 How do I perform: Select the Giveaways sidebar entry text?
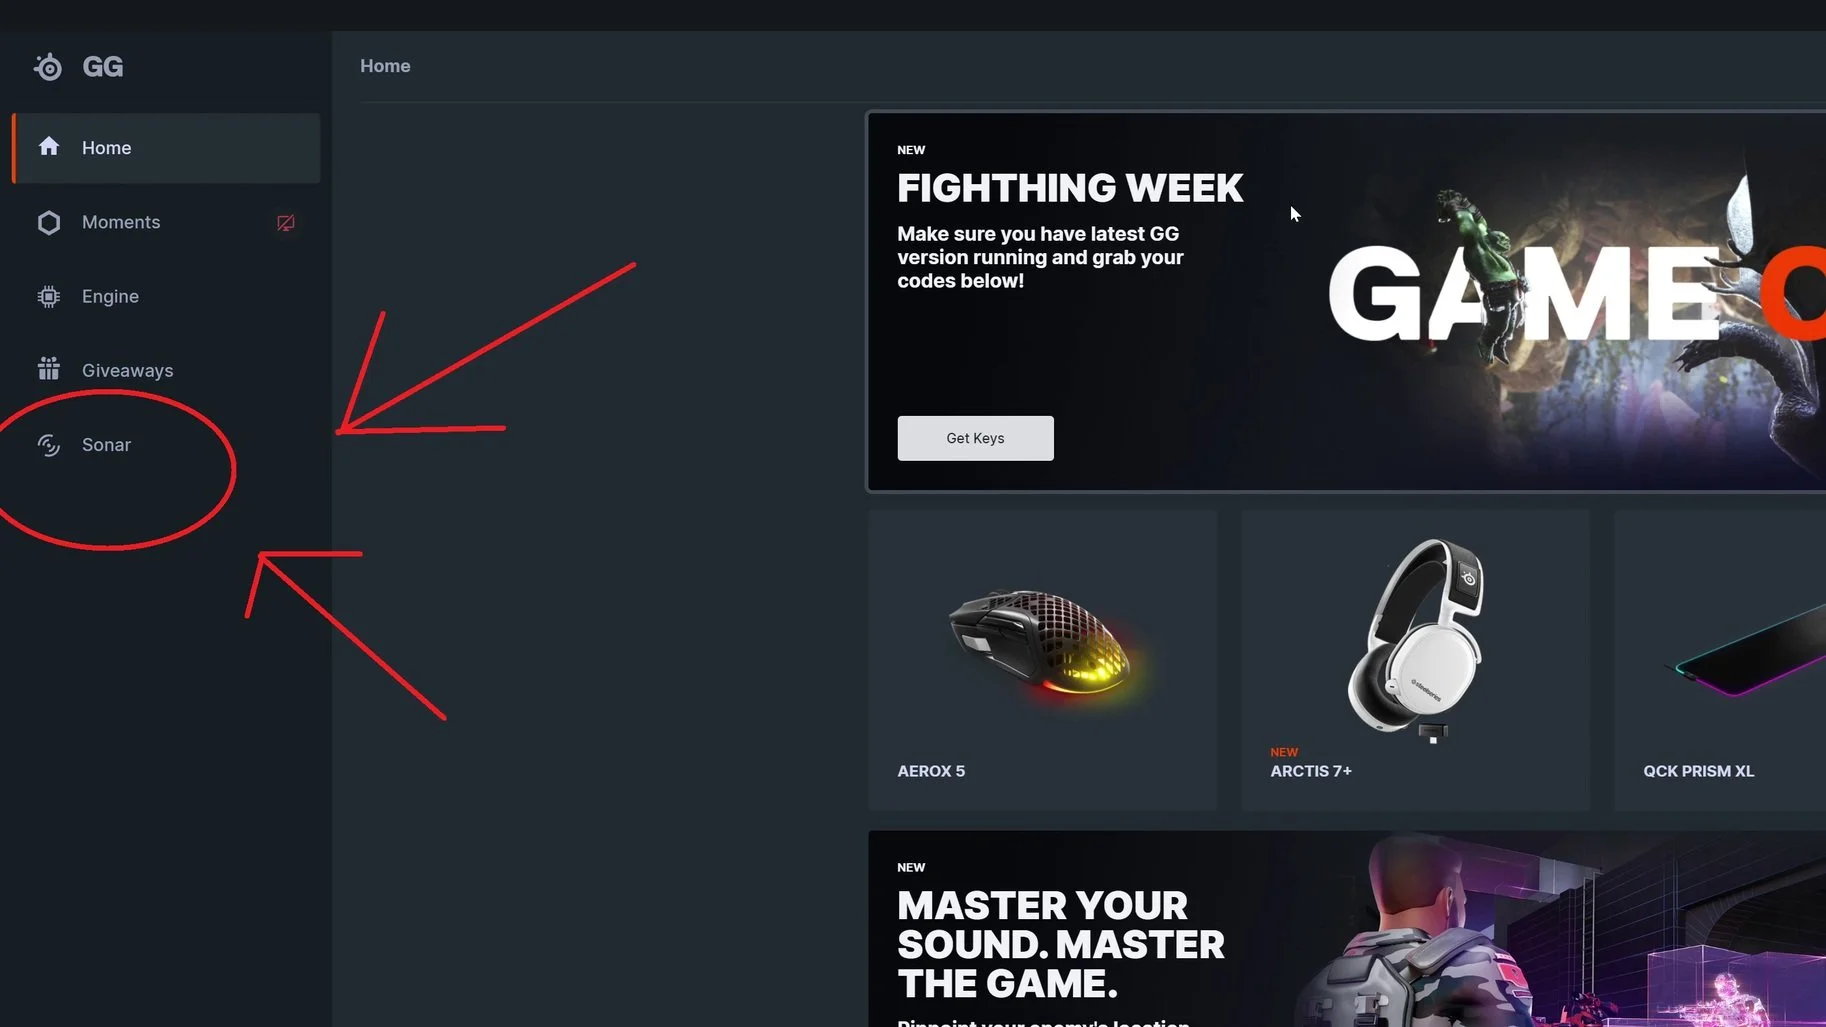tap(127, 370)
